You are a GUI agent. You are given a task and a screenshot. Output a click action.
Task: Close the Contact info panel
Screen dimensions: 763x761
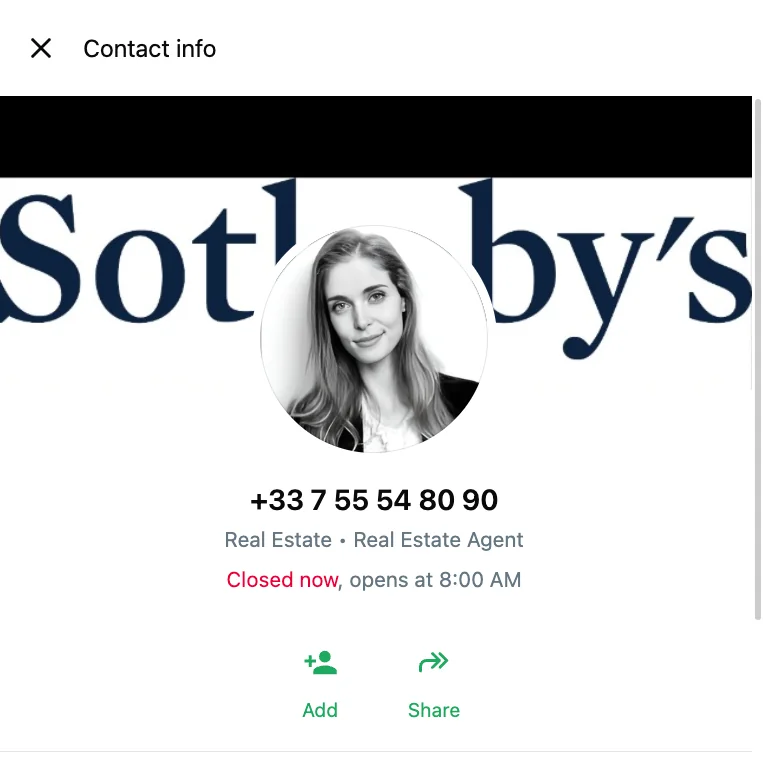pyautogui.click(x=41, y=48)
